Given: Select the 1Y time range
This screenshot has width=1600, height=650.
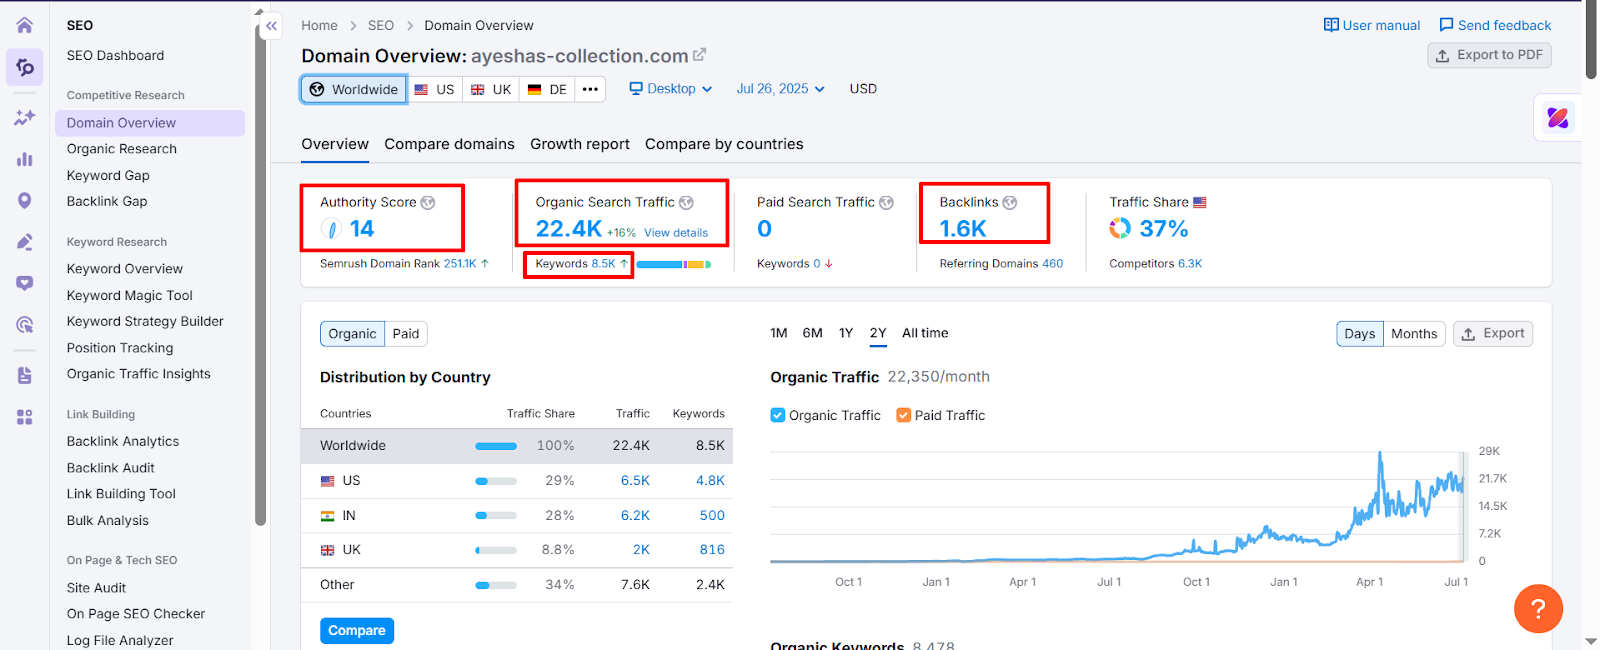Looking at the screenshot, I should coord(846,333).
